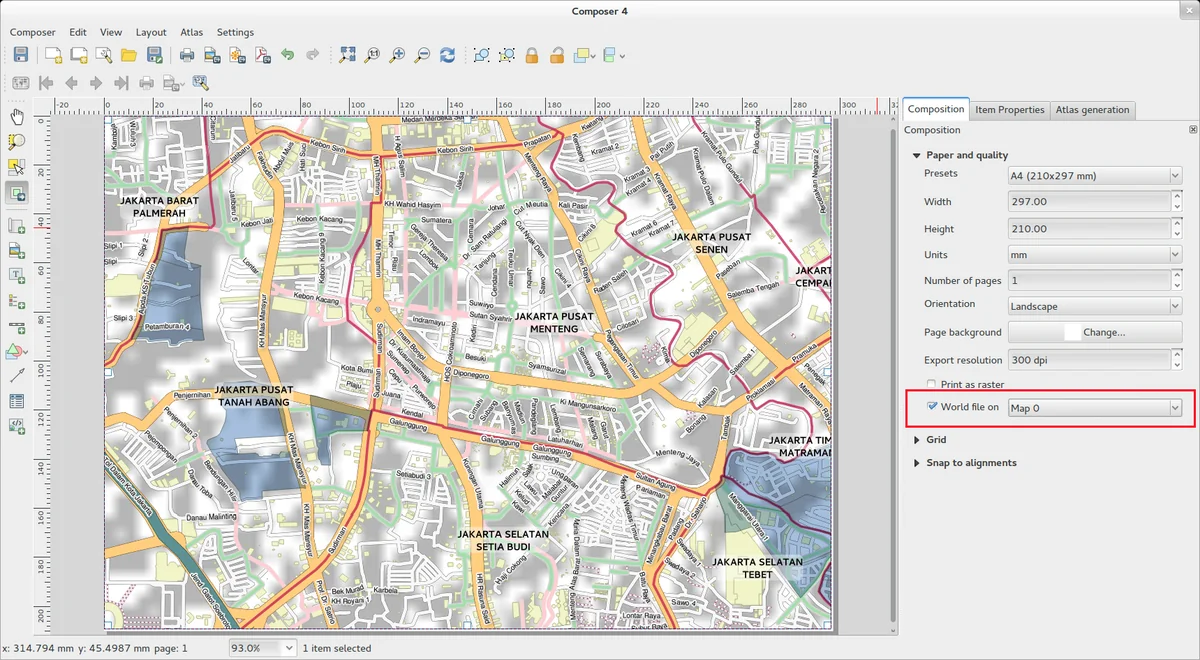Screen dimensions: 1200x660
Task: Open the Atlas menu
Action: coord(191,32)
